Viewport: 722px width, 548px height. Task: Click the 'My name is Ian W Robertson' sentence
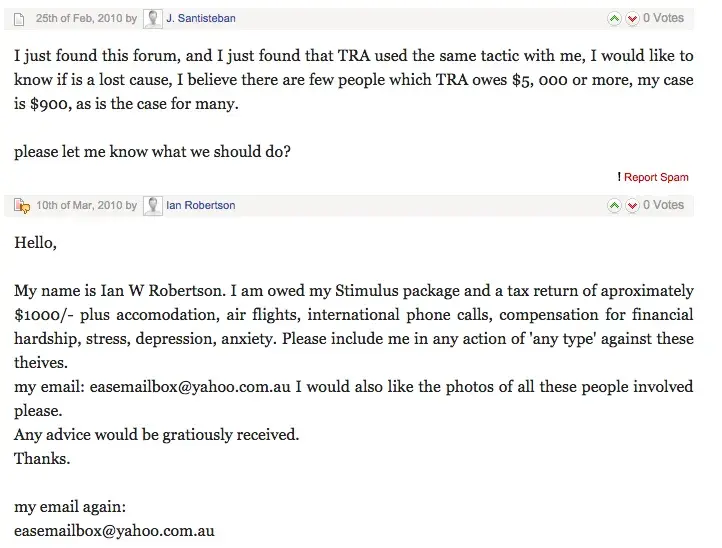coord(120,291)
